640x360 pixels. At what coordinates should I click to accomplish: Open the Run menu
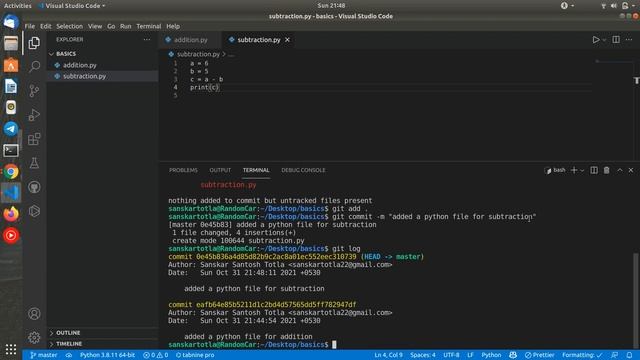[x=126, y=26]
